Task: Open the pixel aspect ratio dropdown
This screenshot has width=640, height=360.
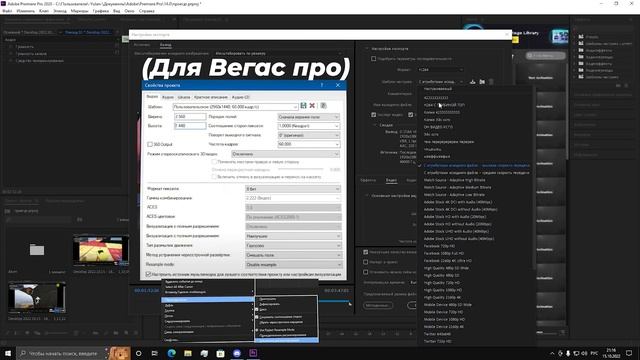Action: pyautogui.click(x=309, y=126)
